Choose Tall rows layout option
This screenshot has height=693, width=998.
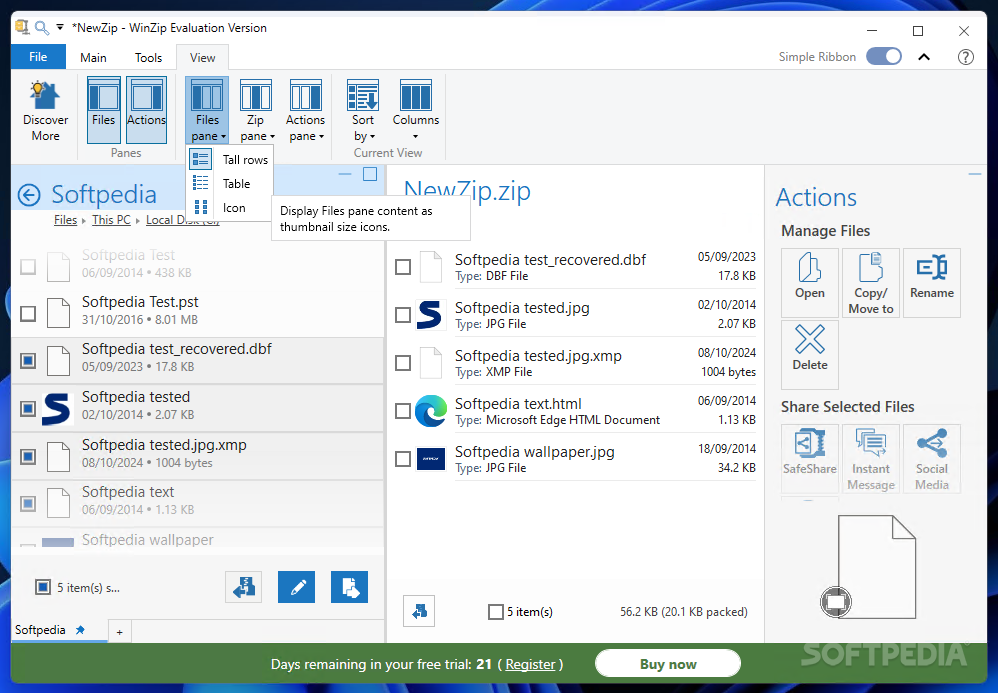(x=230, y=160)
